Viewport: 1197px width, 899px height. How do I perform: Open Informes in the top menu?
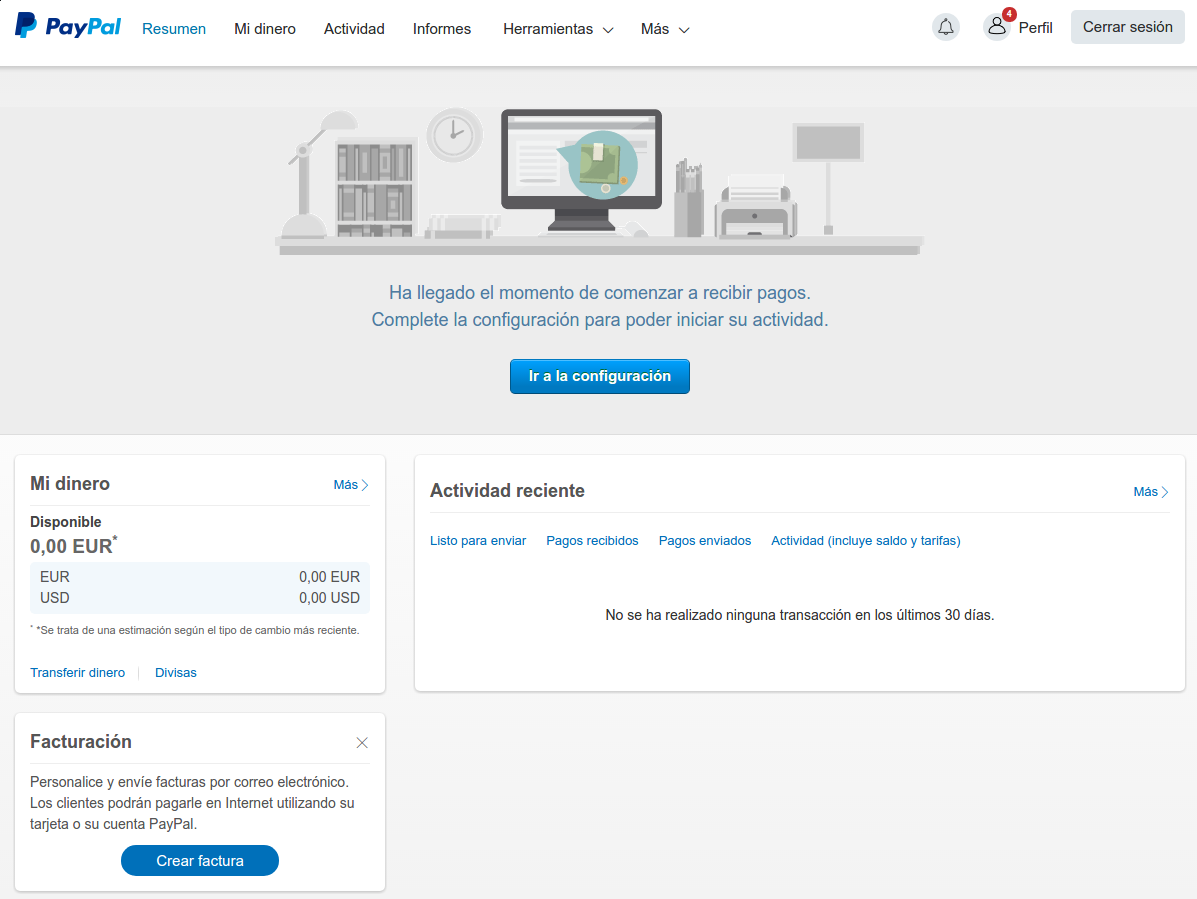442,29
